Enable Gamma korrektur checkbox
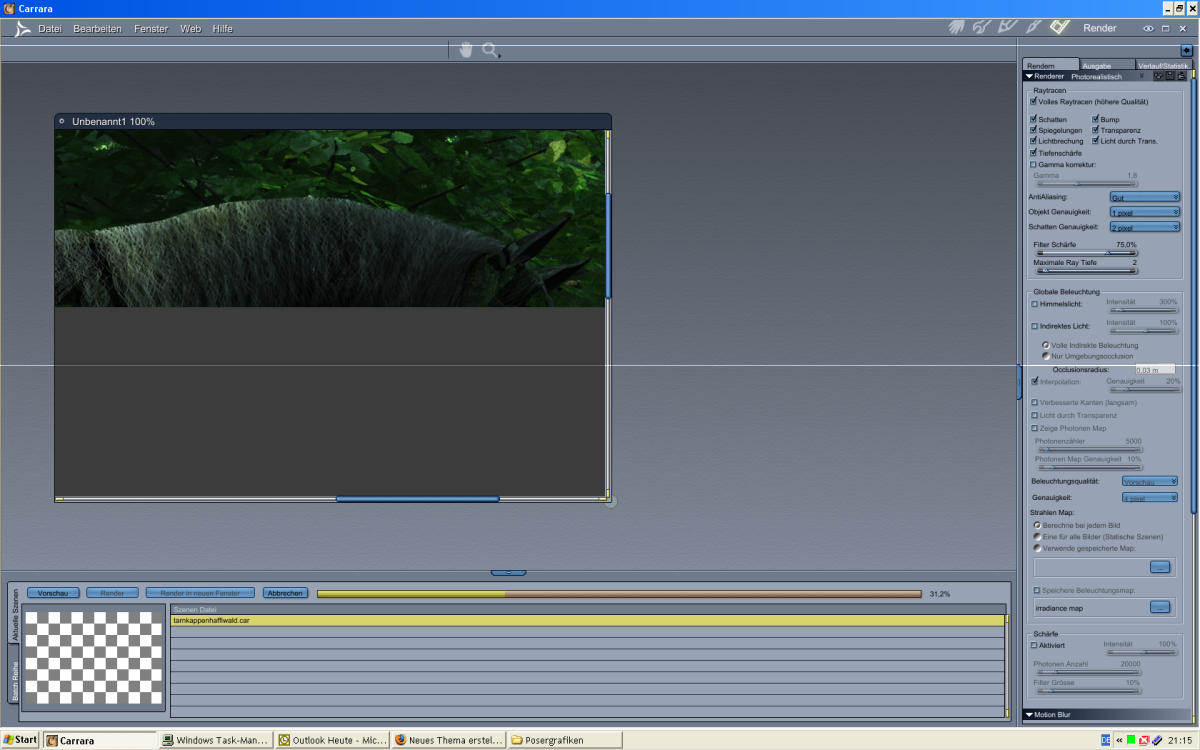The width and height of the screenshot is (1200, 750). point(1034,164)
